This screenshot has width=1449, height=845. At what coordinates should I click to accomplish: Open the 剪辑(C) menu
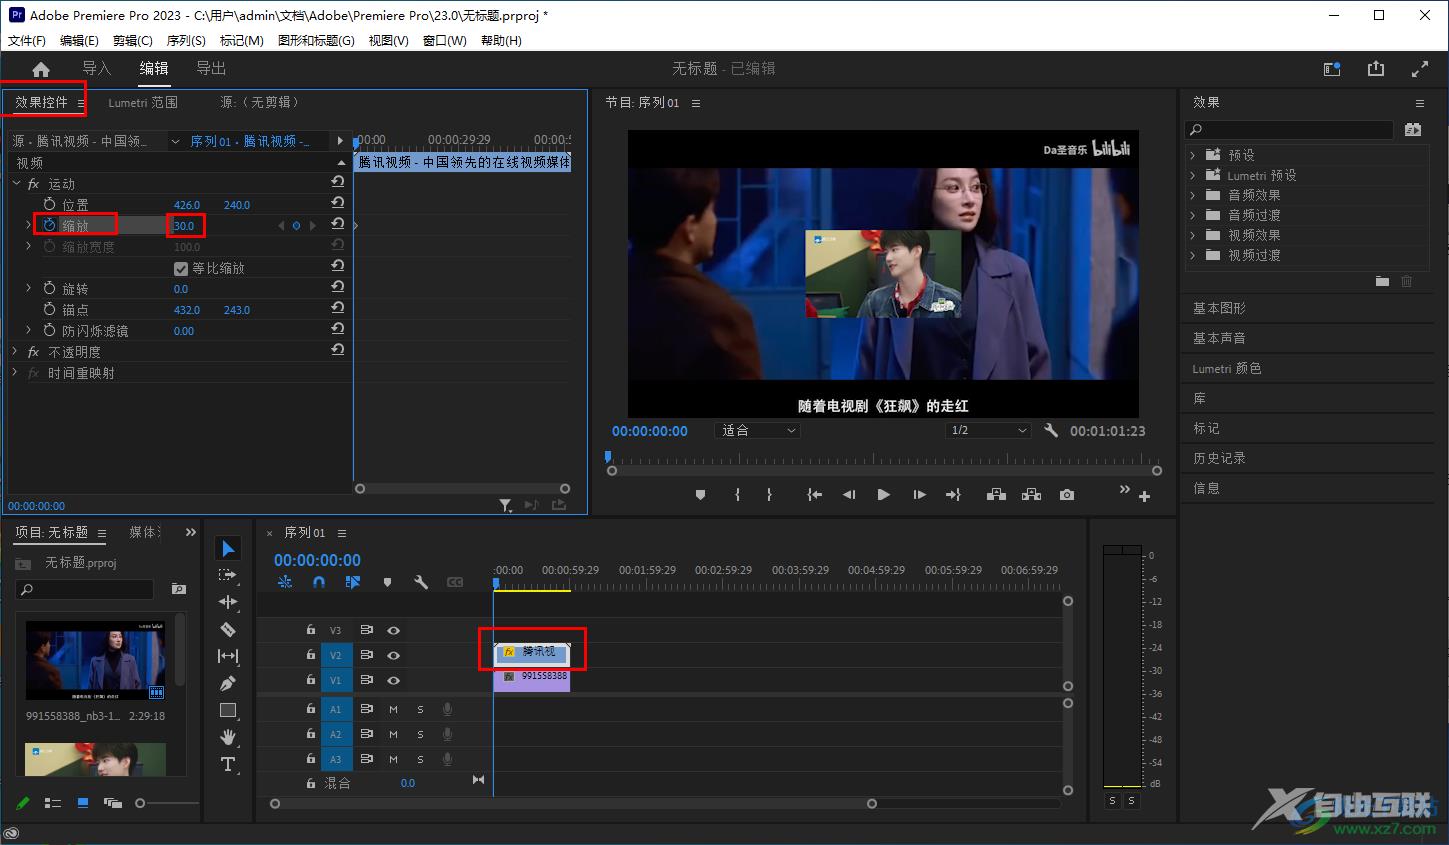tap(133, 41)
